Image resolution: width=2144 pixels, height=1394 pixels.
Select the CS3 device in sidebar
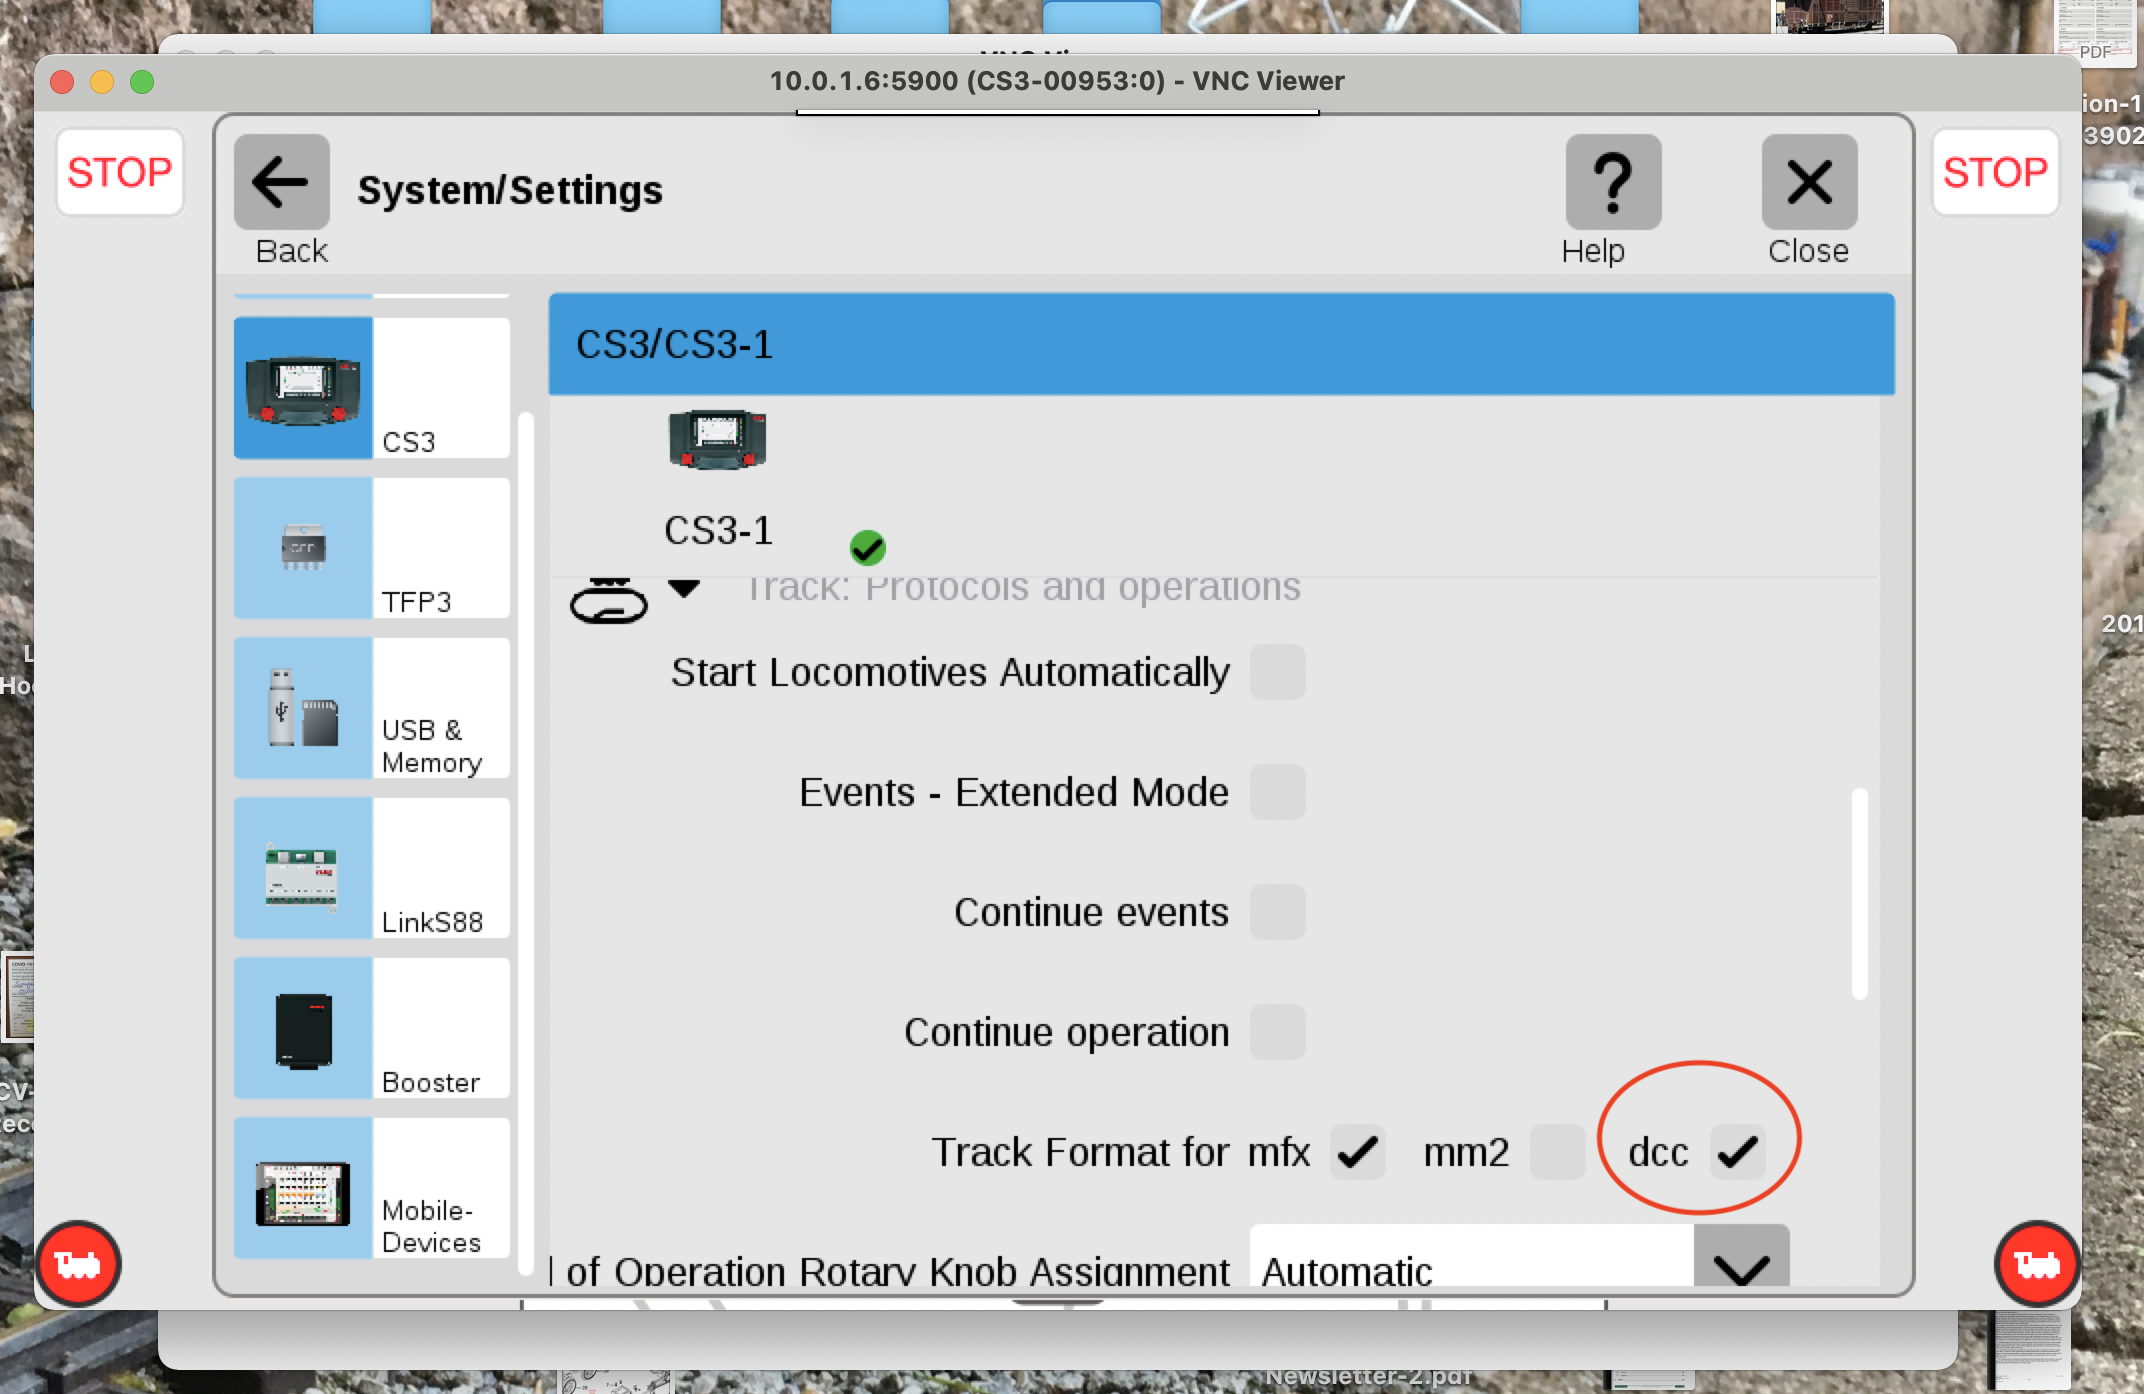(x=372, y=388)
